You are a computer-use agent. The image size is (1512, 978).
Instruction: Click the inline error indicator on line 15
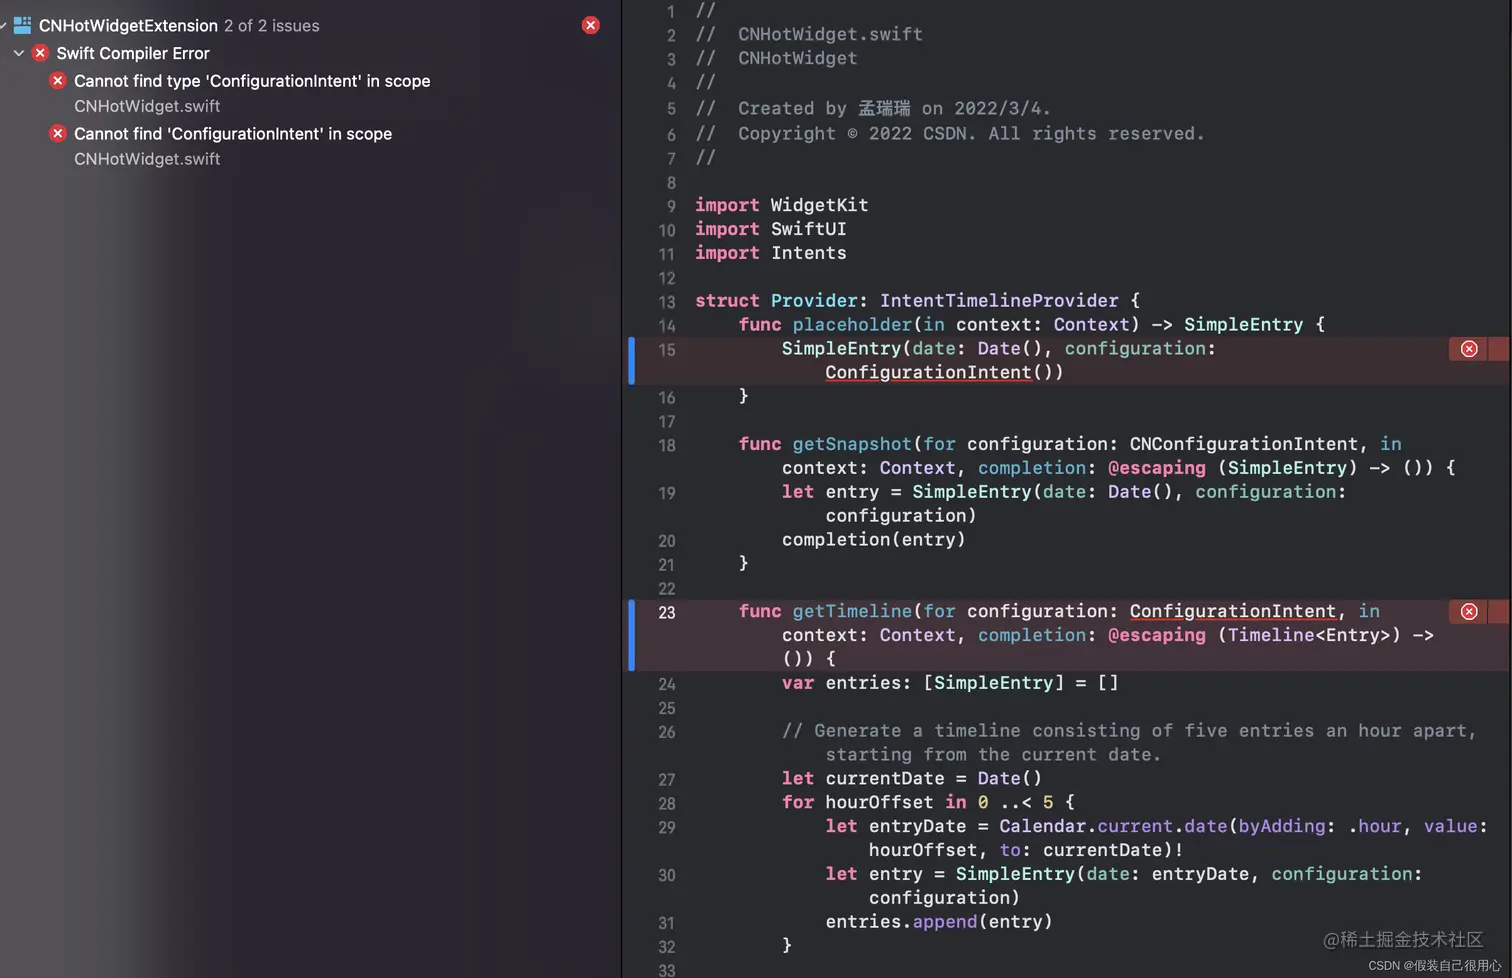(x=1469, y=349)
